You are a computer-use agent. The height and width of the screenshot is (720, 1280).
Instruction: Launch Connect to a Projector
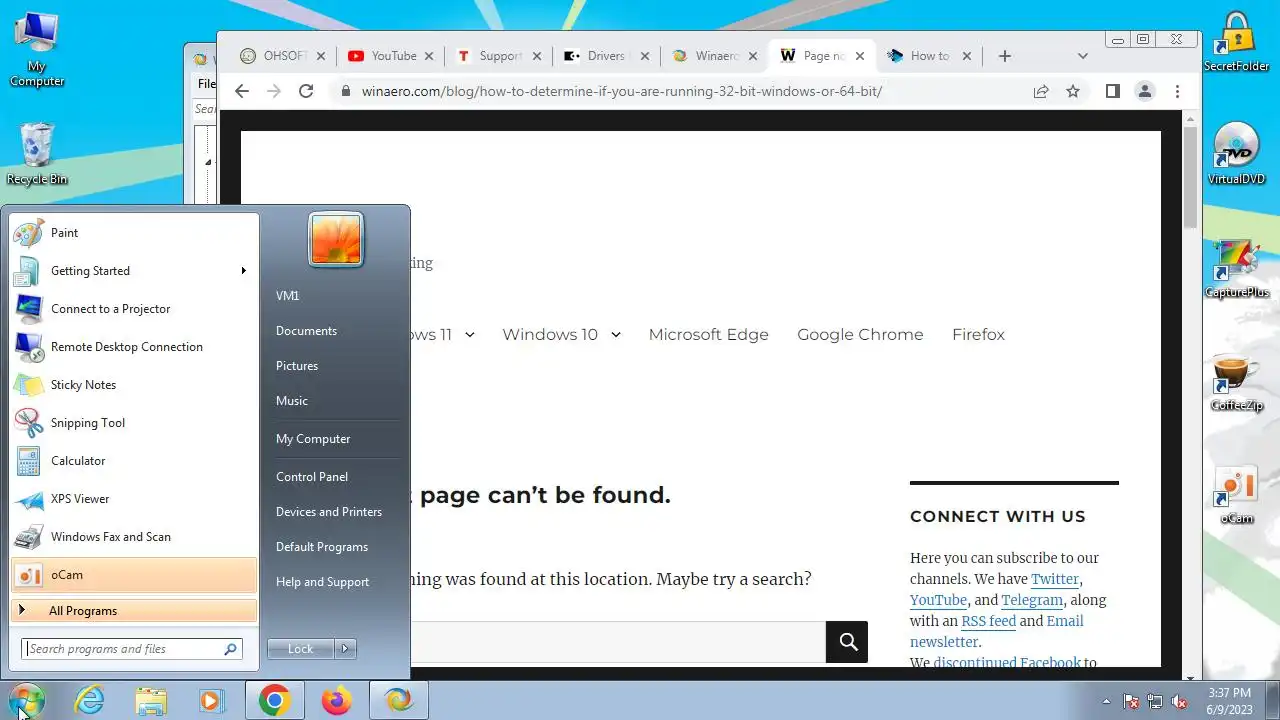click(133, 309)
